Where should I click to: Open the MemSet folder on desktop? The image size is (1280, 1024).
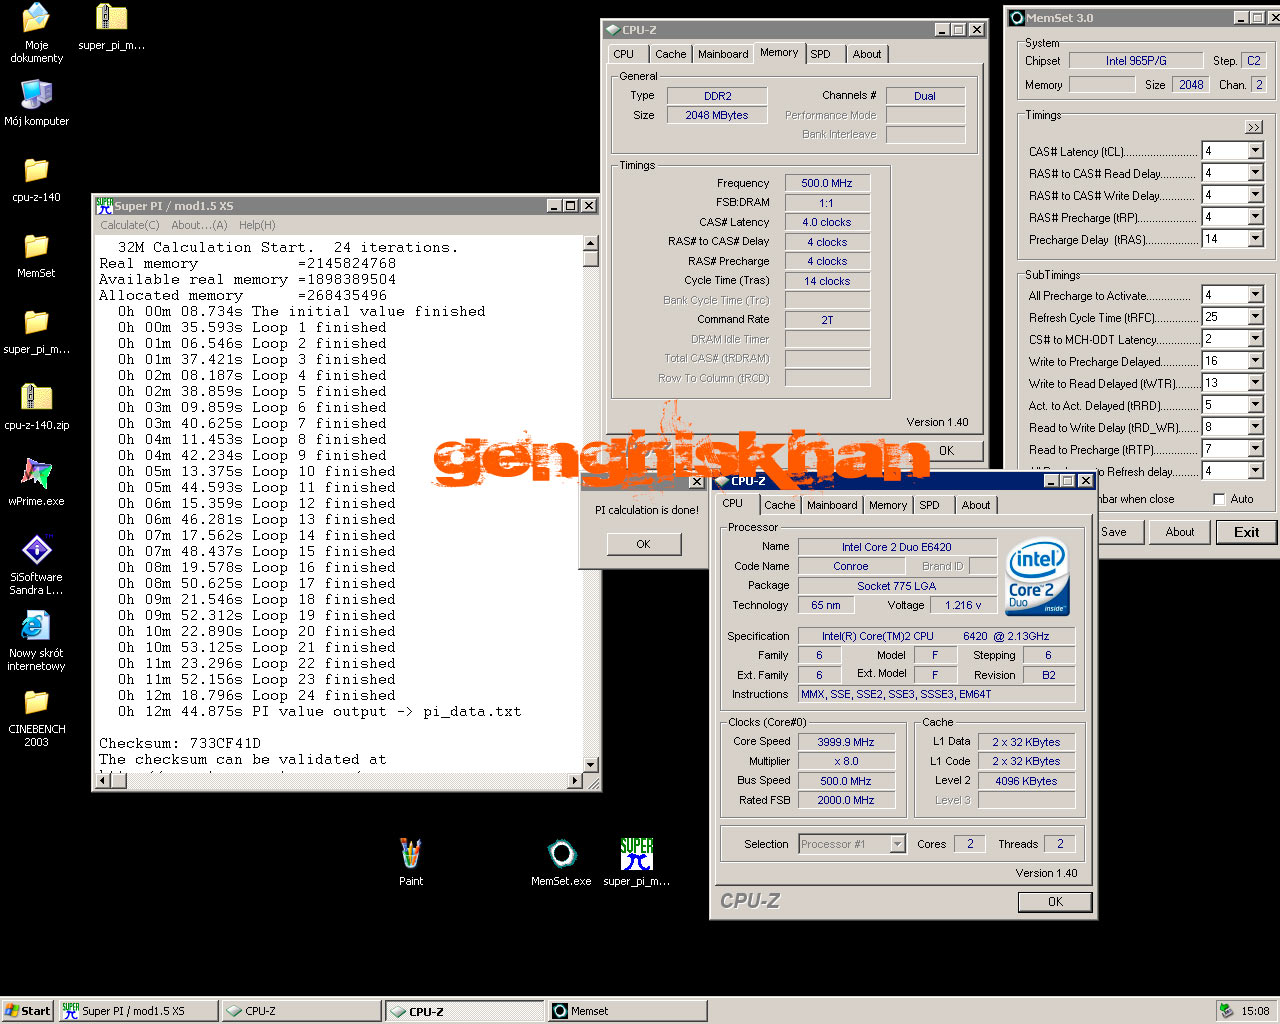pyautogui.click(x=36, y=256)
